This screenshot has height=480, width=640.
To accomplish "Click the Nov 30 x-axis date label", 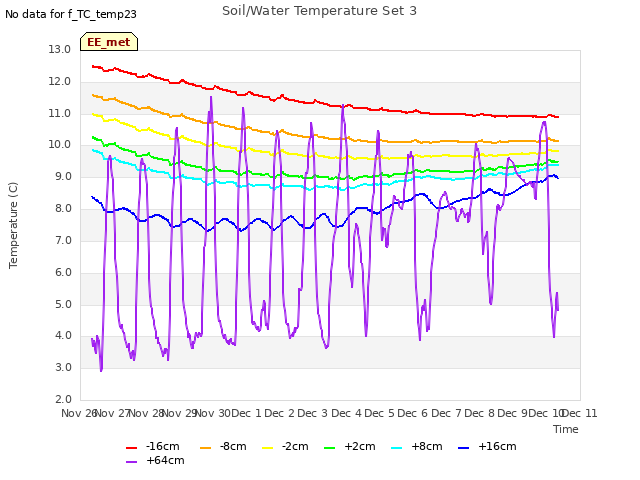I will [213, 413].
